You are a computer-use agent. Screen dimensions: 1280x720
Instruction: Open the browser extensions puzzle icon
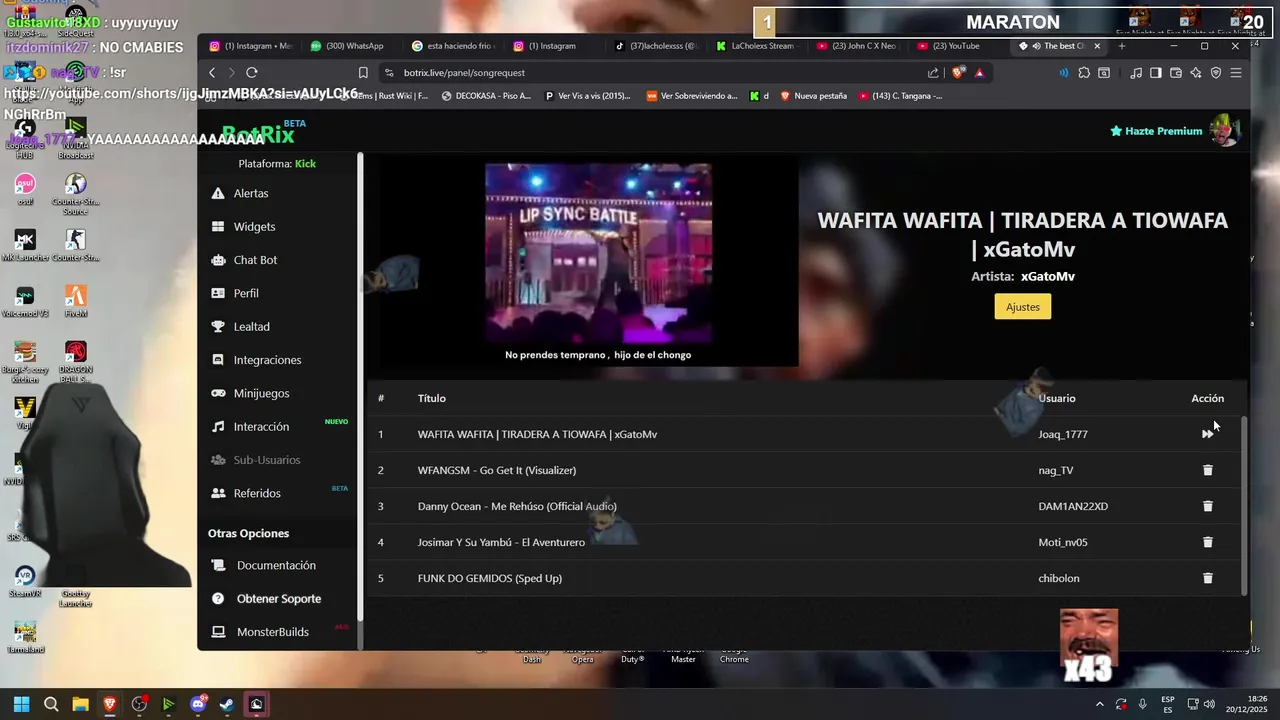(1084, 72)
